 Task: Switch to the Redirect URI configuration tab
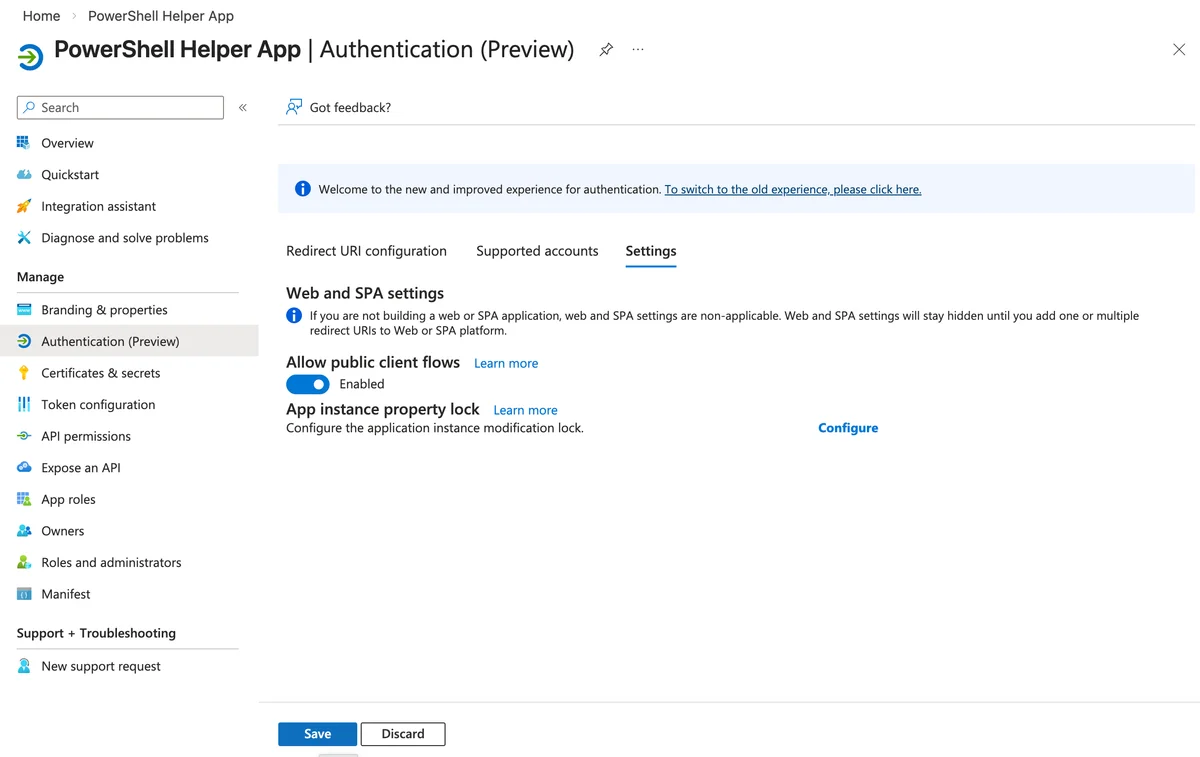[366, 251]
